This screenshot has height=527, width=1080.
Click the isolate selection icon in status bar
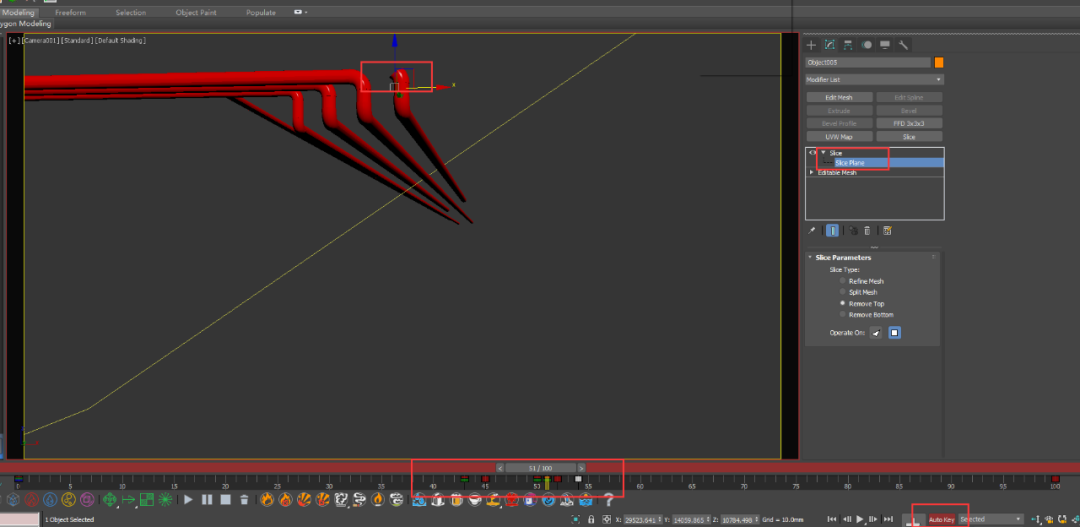tap(576, 519)
